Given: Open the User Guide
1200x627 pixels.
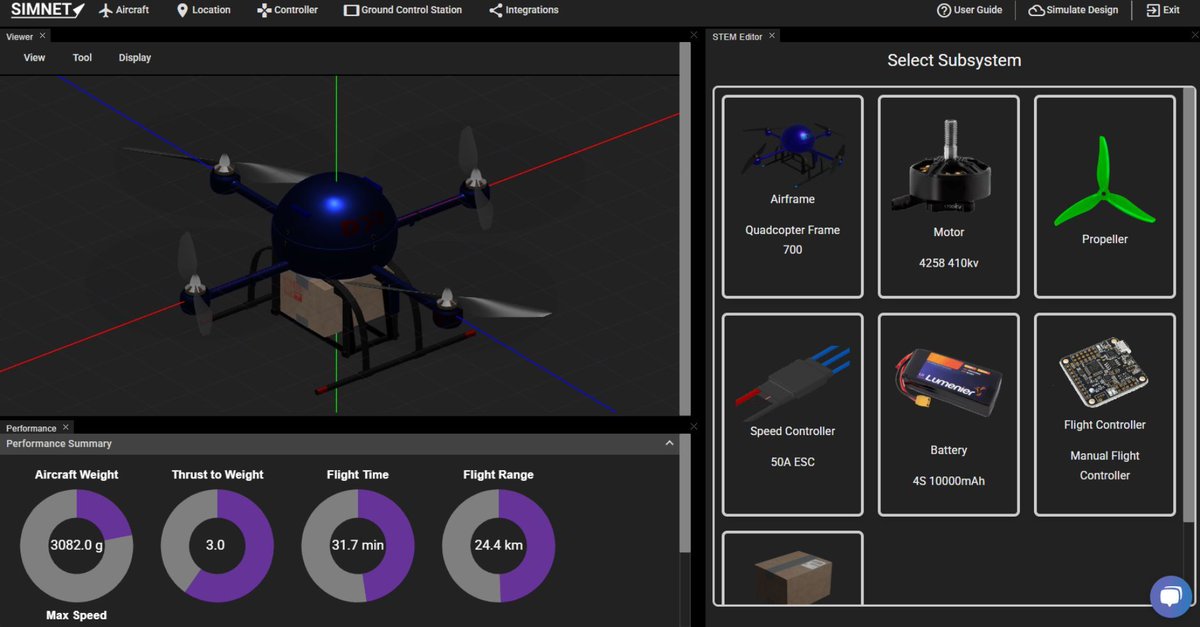Looking at the screenshot, I should point(969,10).
